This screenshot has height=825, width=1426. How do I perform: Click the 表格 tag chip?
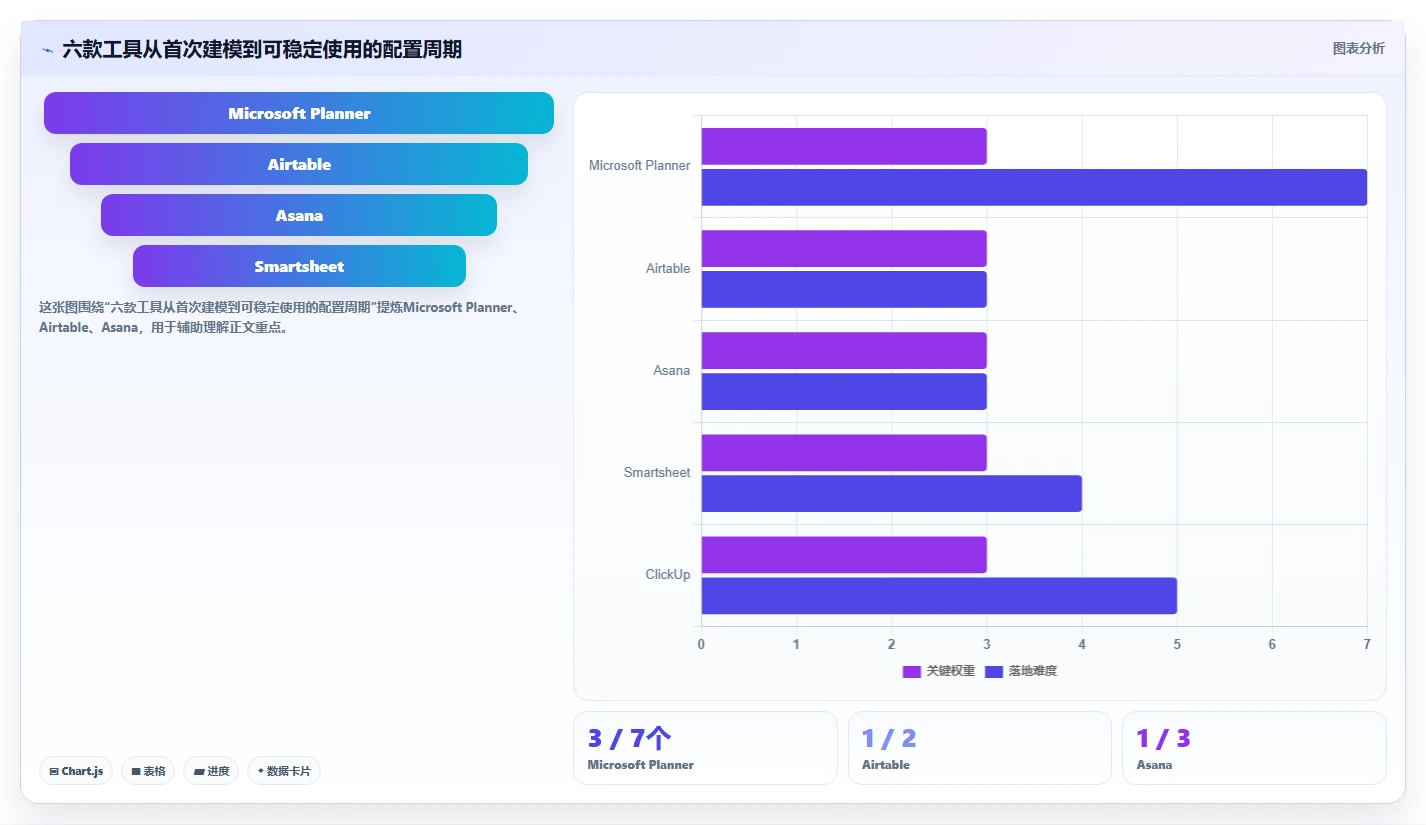point(148,771)
